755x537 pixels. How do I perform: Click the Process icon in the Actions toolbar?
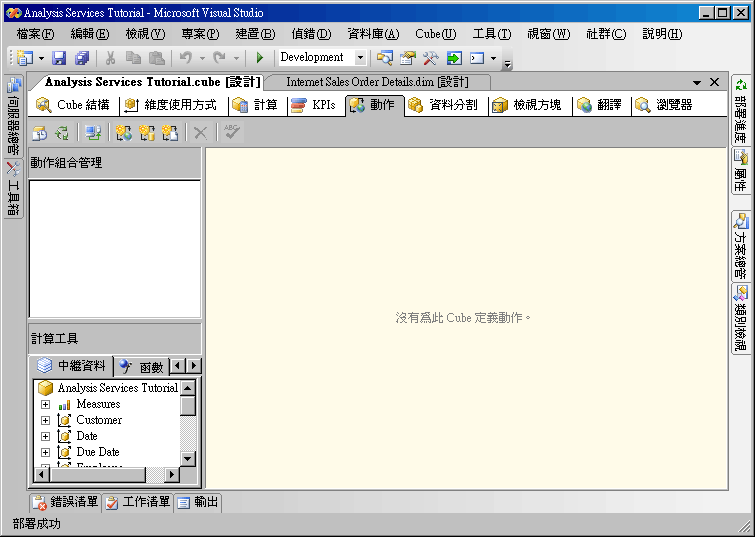[x=39, y=133]
